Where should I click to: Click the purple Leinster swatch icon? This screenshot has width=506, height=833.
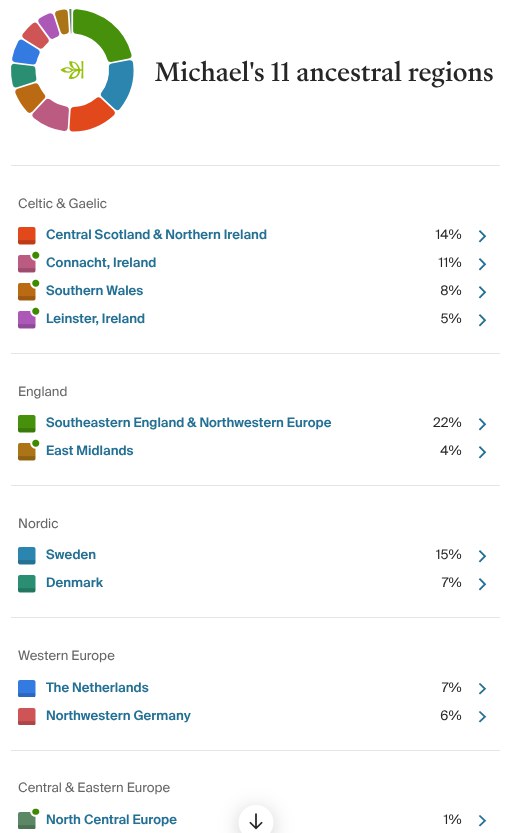coord(27,319)
